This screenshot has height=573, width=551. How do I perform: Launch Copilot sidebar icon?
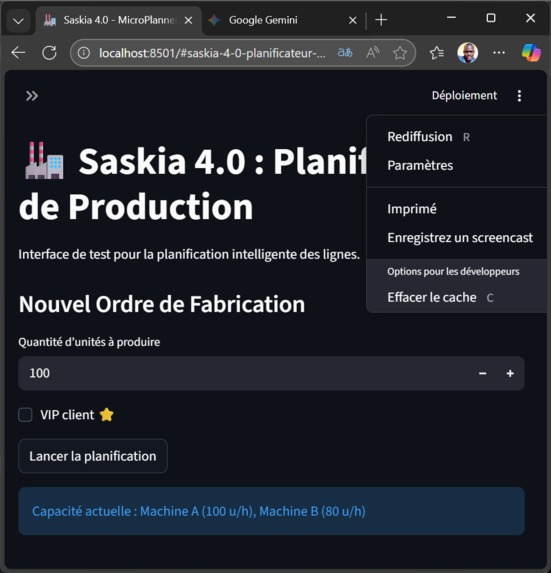point(531,53)
